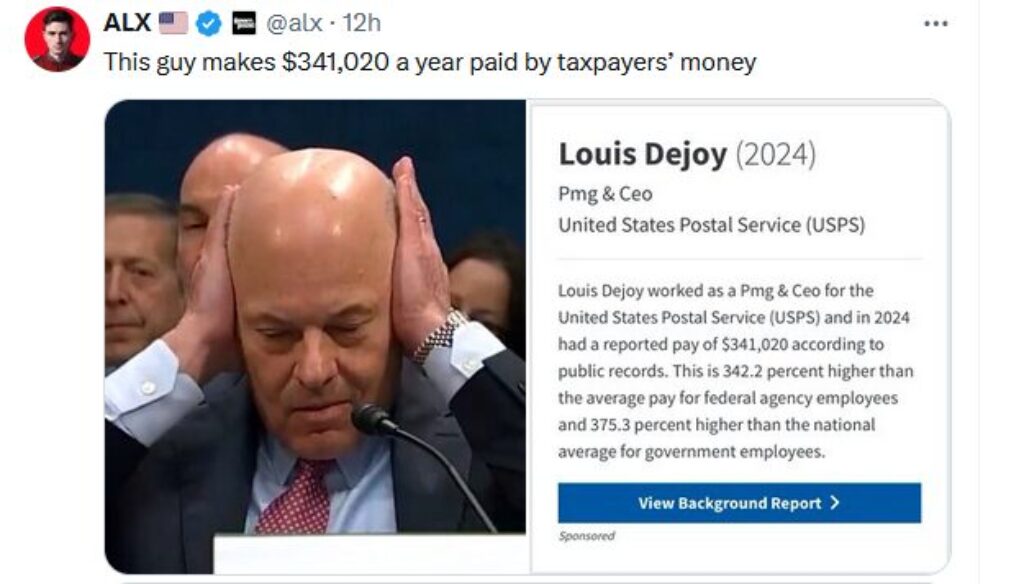
Task: Click United States Postal Service (USPS) line
Action: tap(711, 225)
